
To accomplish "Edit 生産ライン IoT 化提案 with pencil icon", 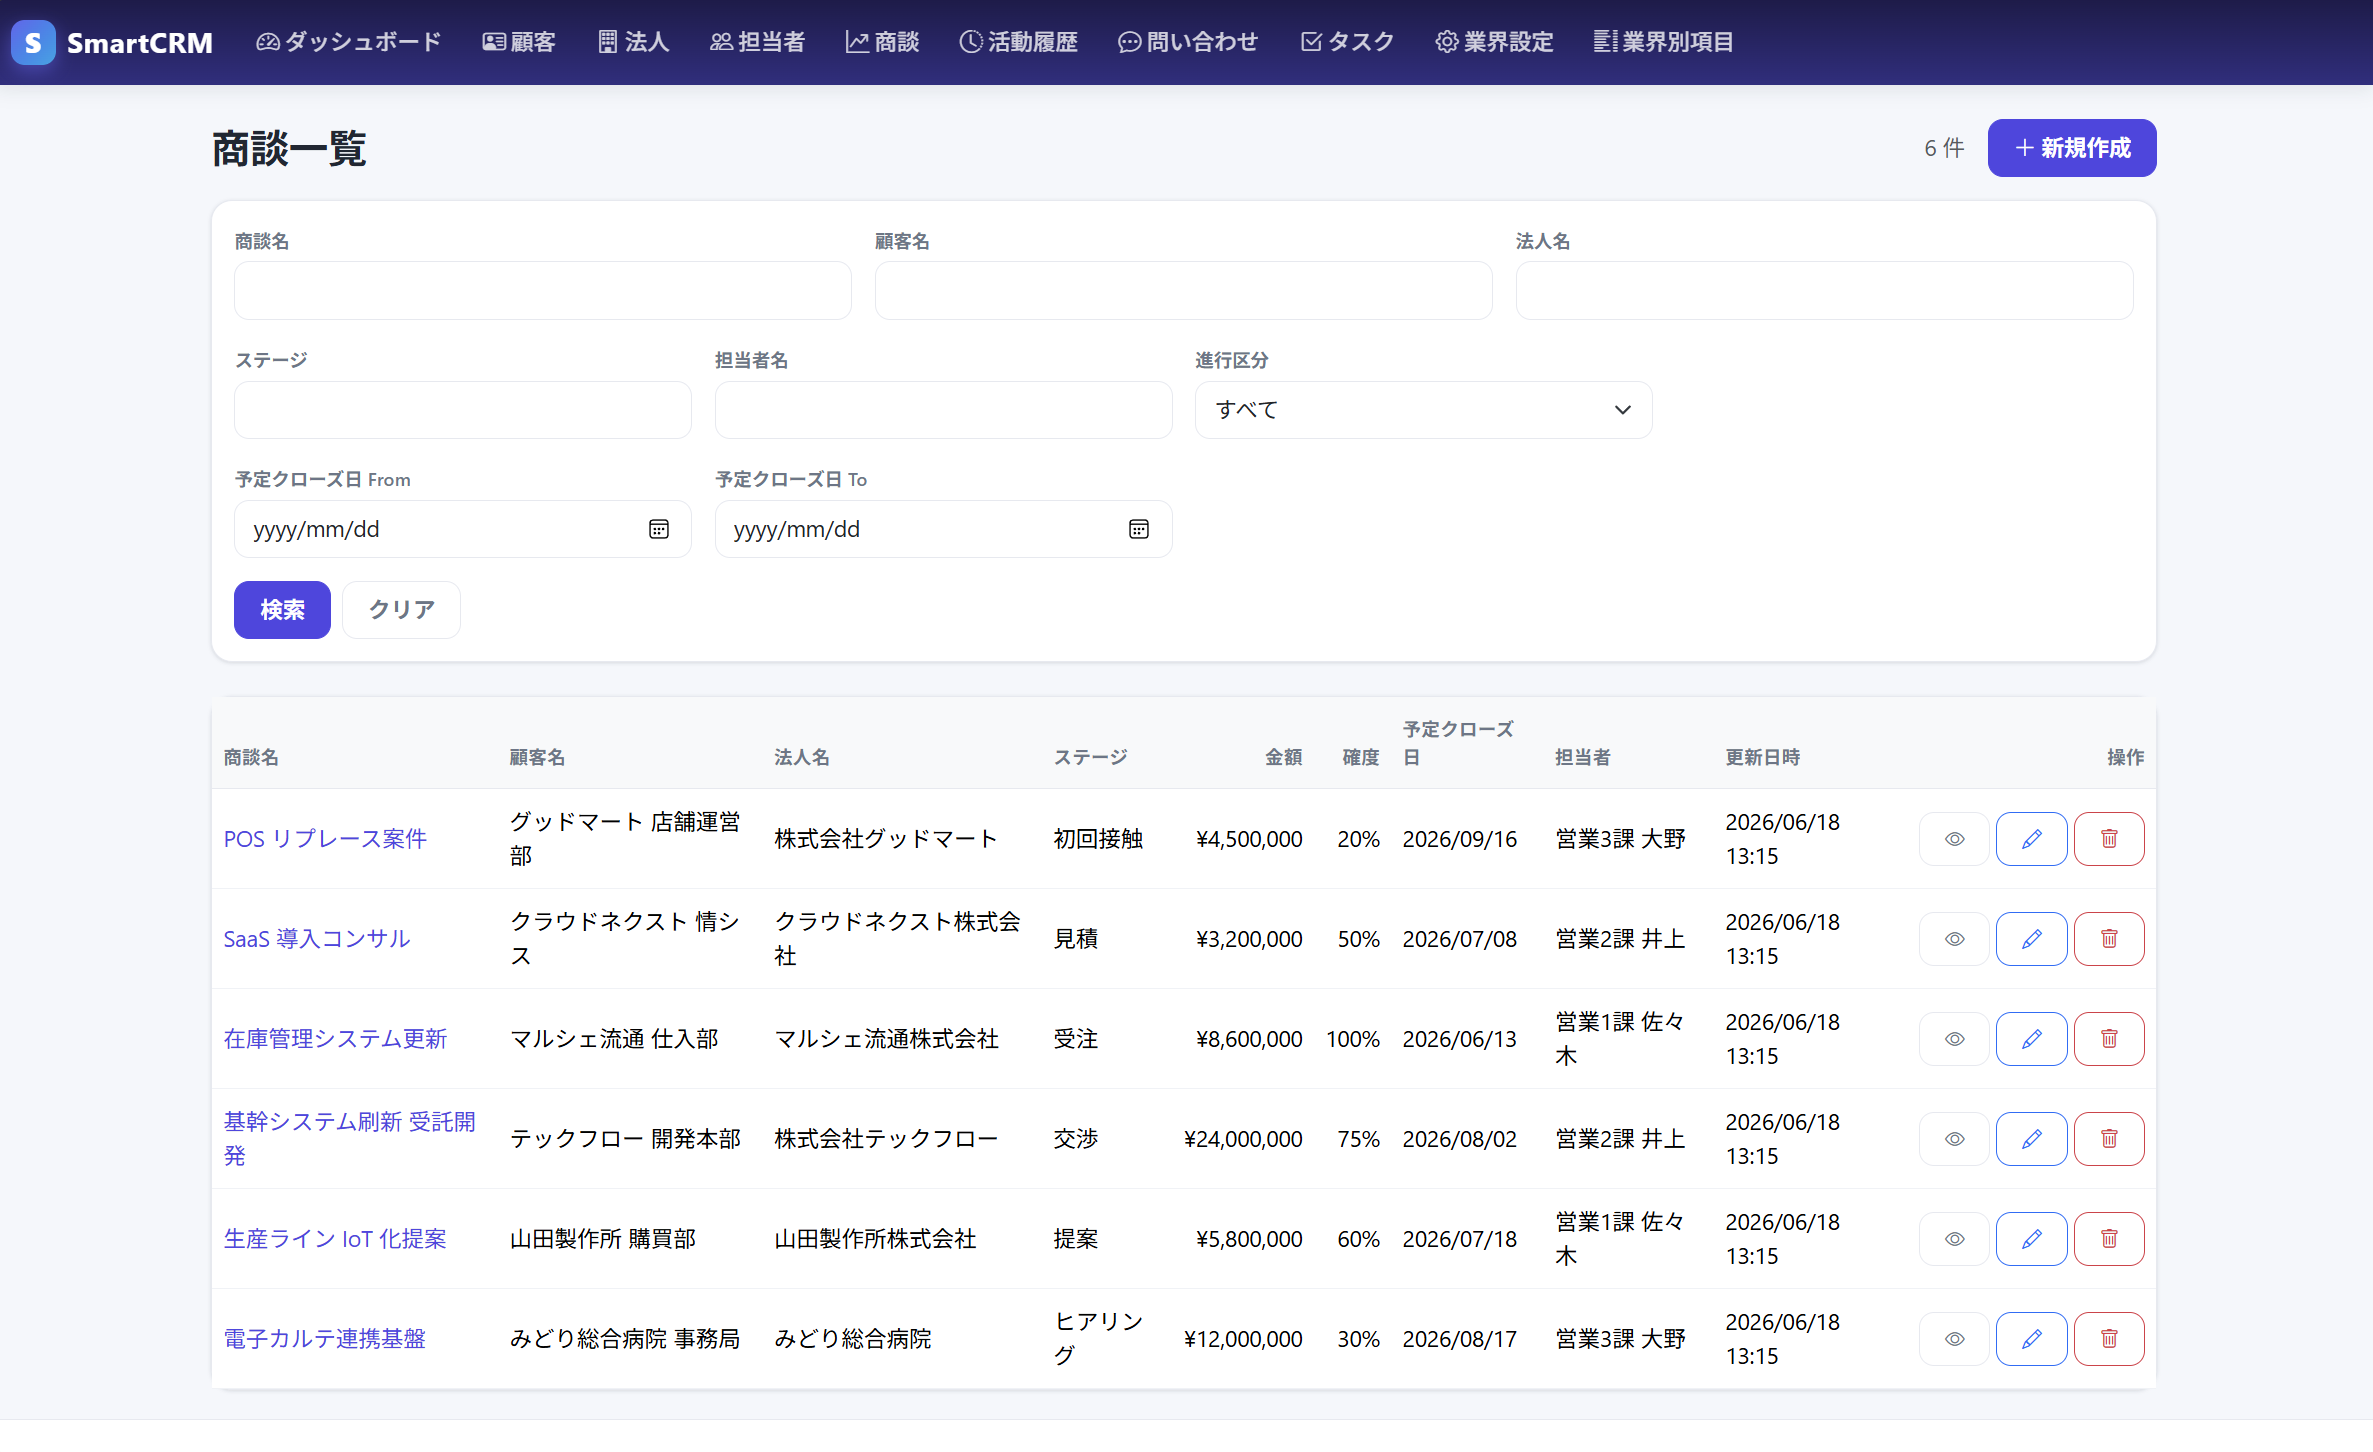I will [x=2031, y=1239].
